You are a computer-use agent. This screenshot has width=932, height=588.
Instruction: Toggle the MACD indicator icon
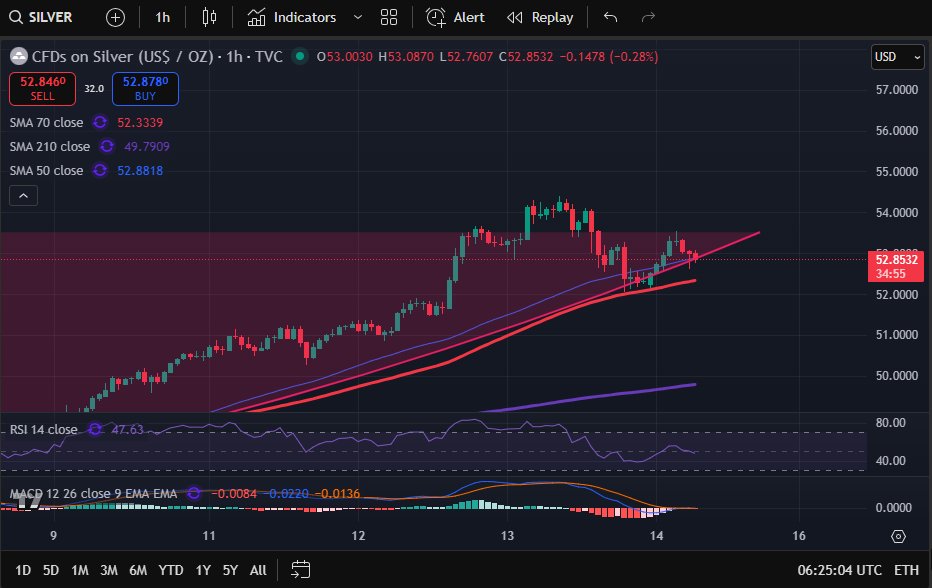point(194,494)
